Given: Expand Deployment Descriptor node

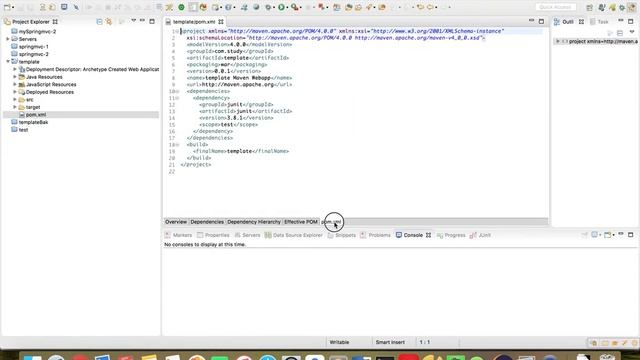Looking at the screenshot, I should [x=15, y=69].
